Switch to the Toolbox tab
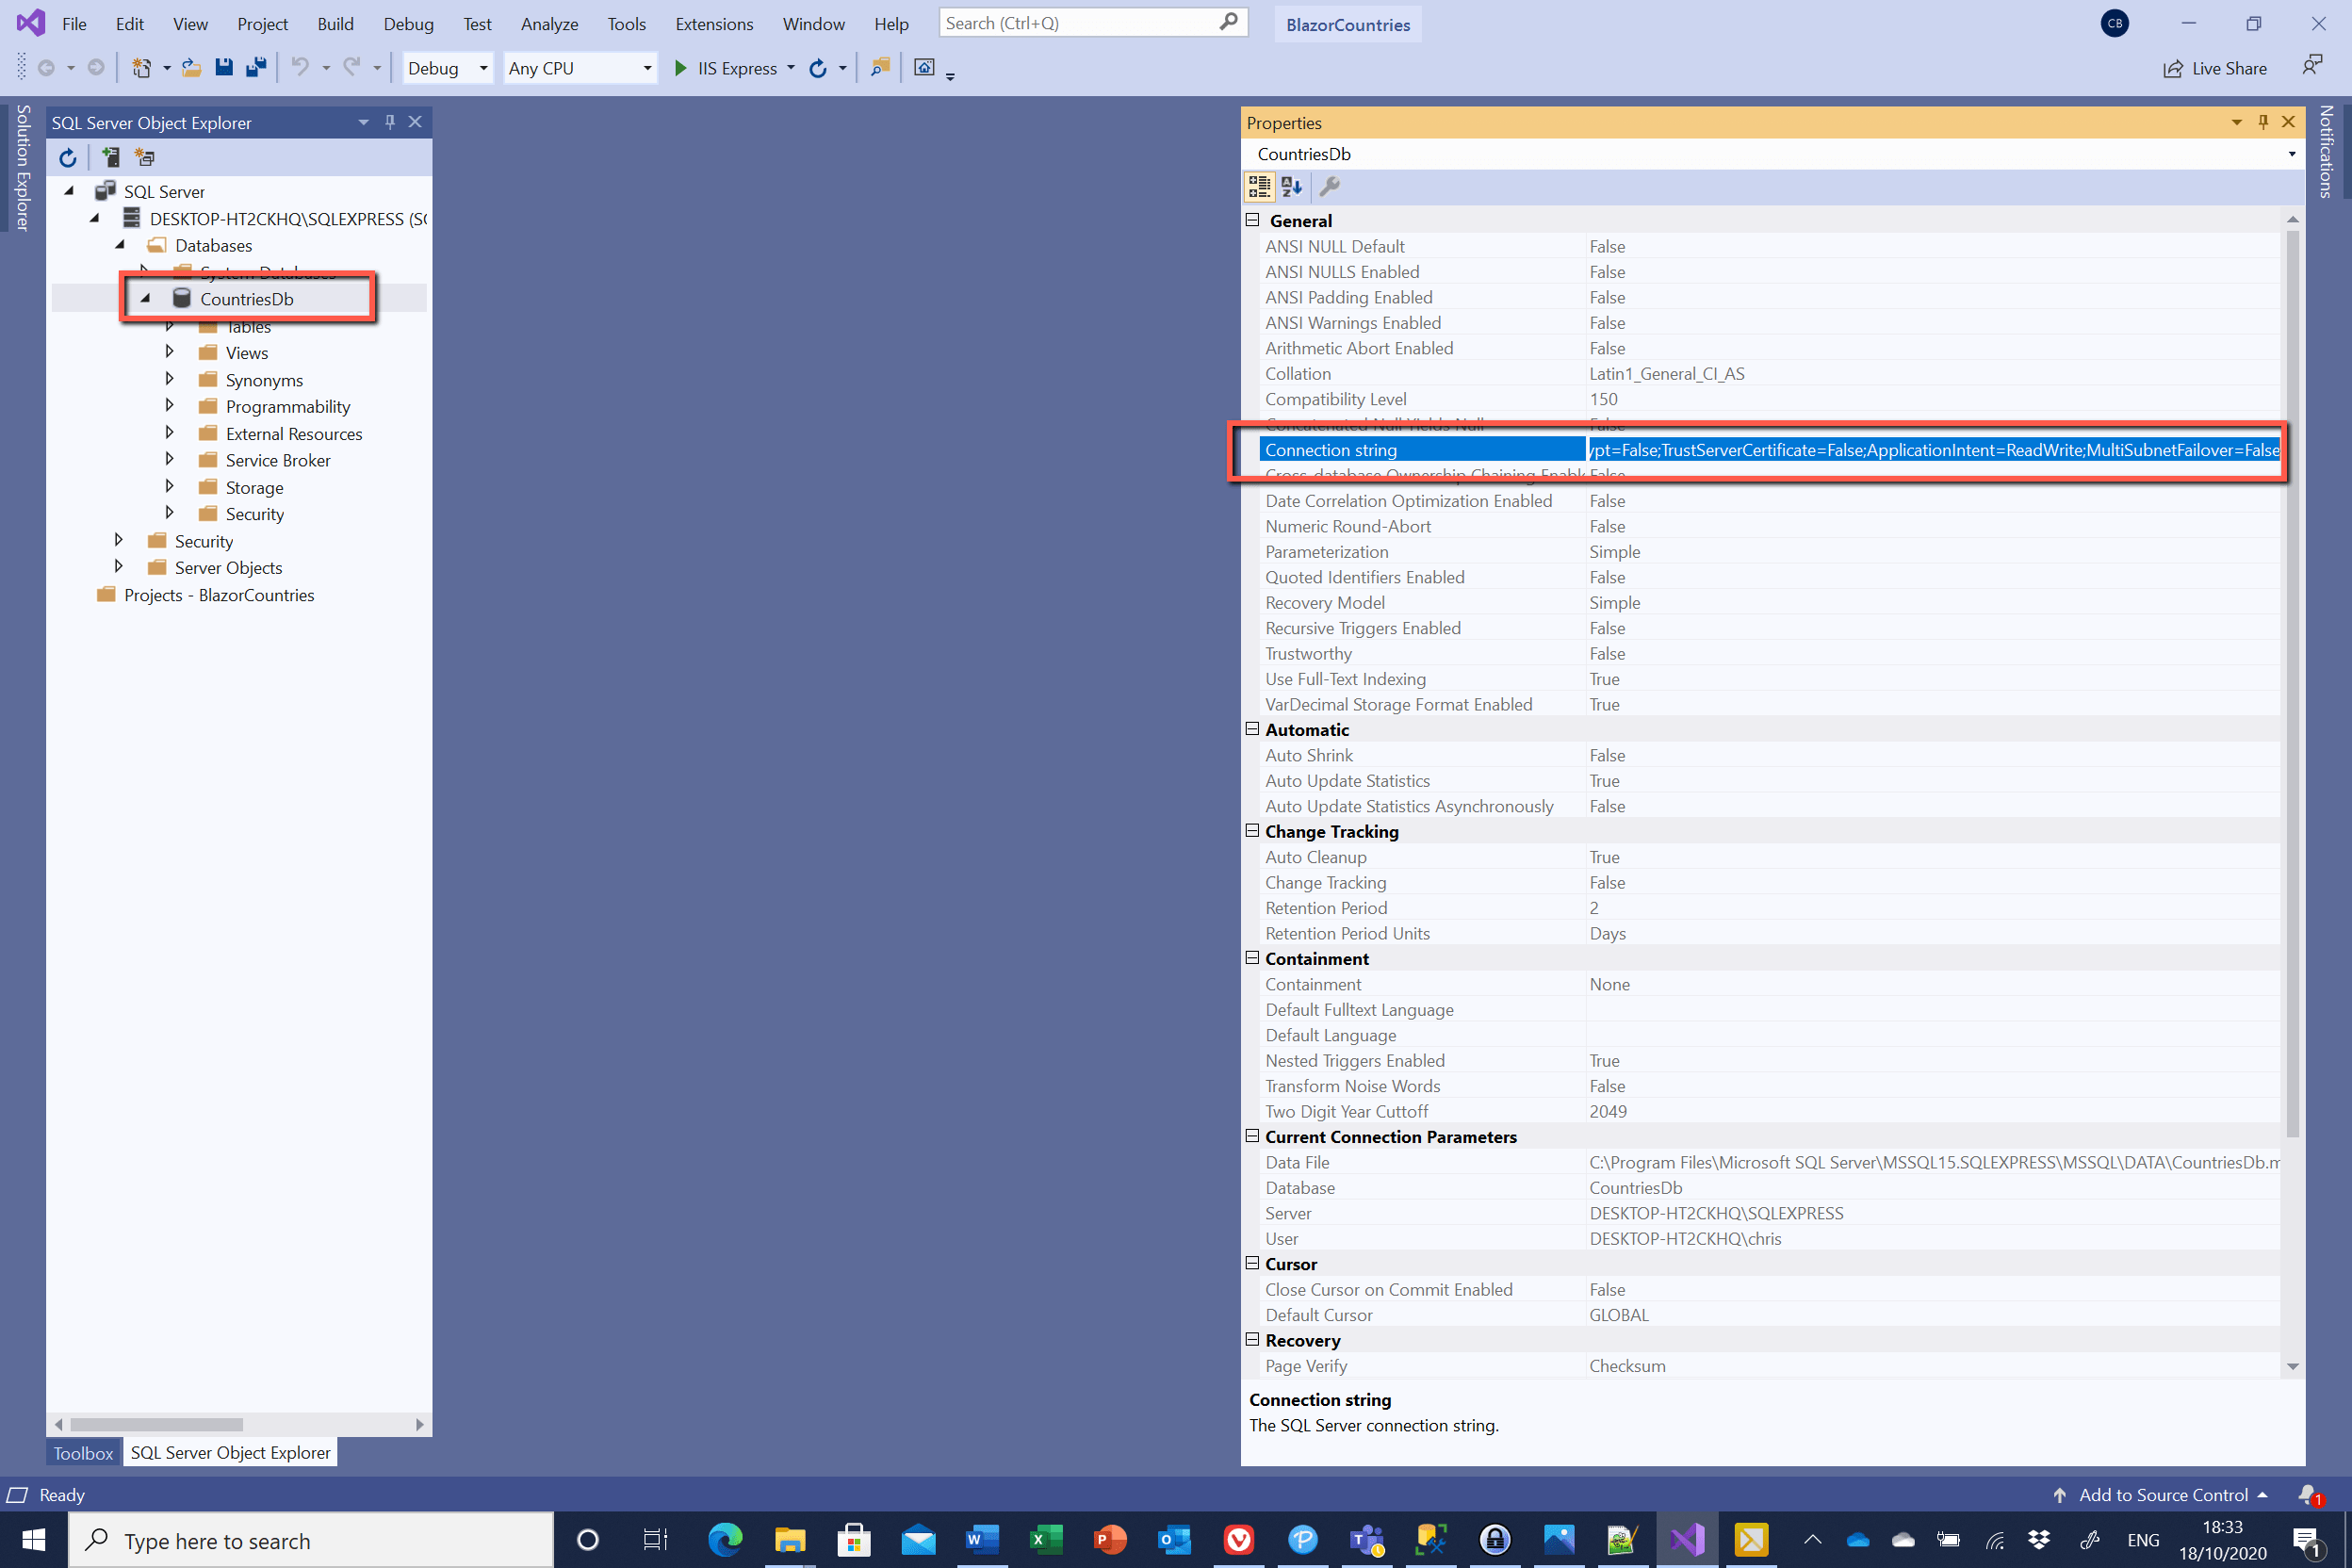 (83, 1453)
